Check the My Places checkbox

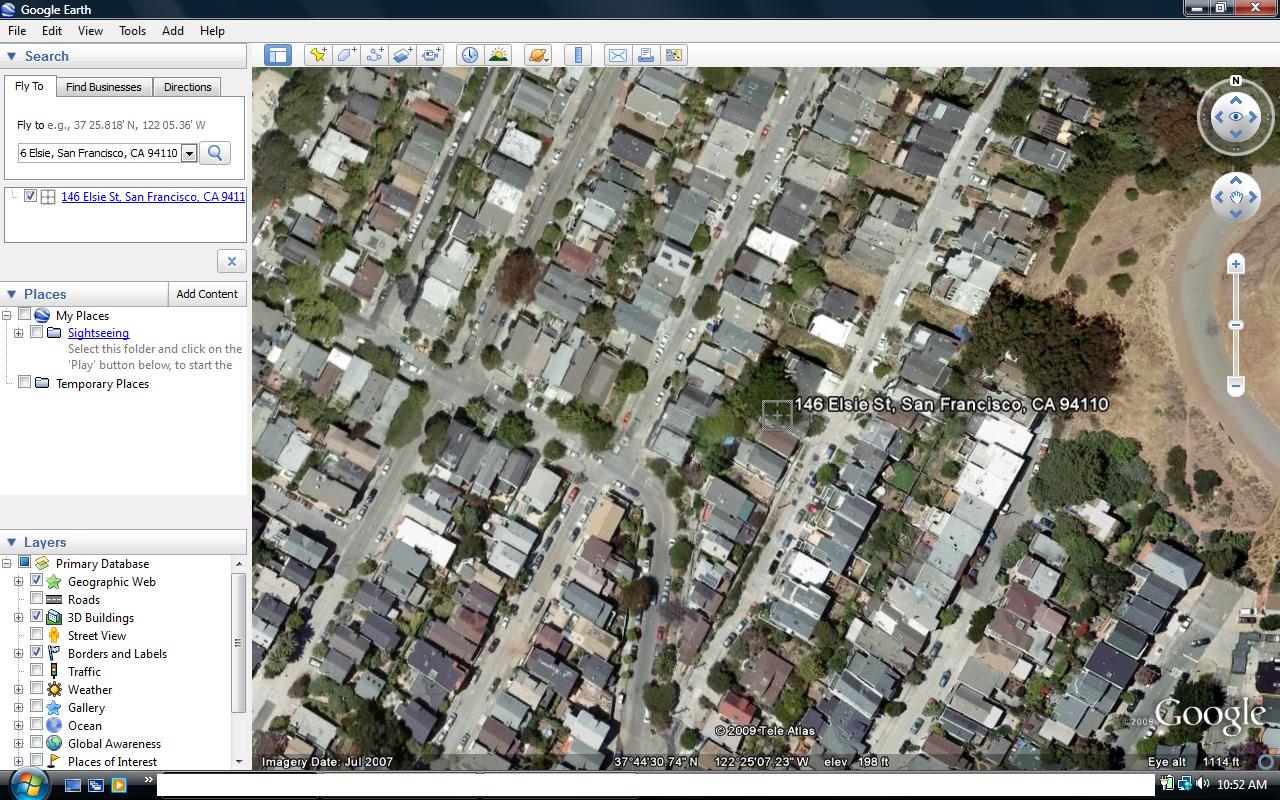click(x=25, y=315)
